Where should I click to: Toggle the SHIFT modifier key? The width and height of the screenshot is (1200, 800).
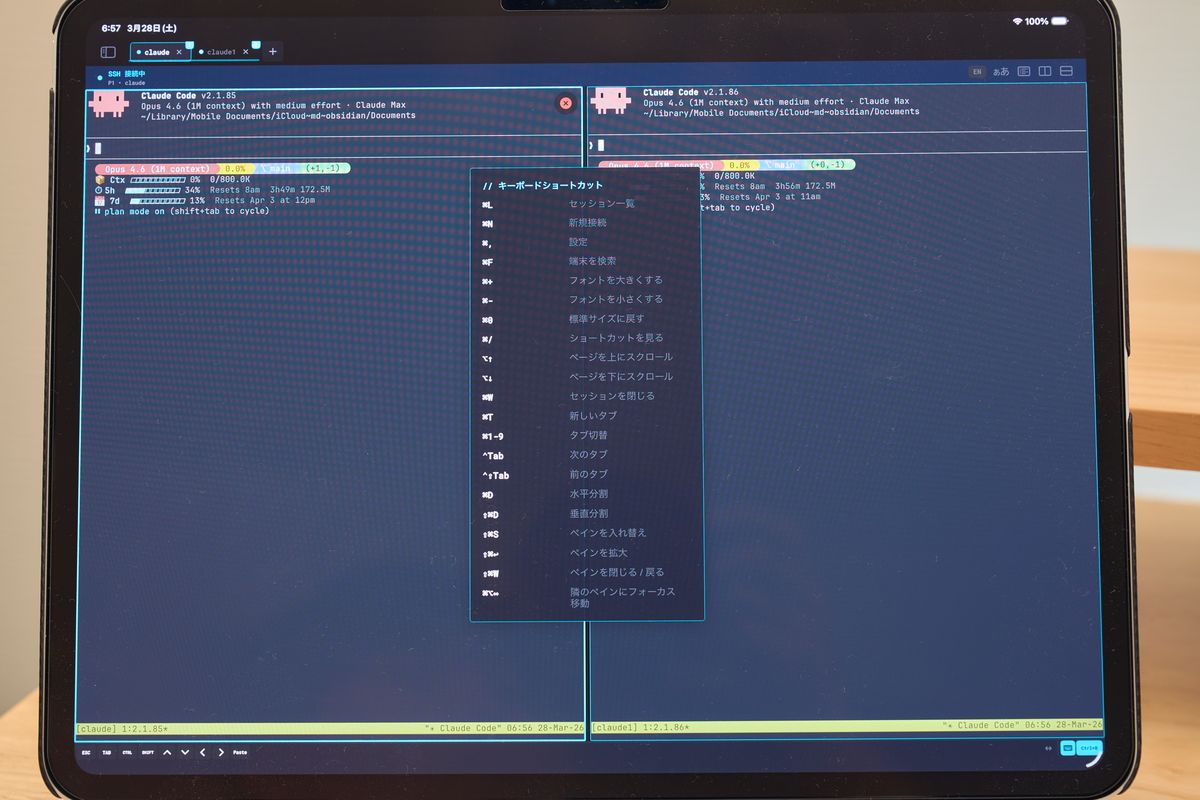[147, 752]
